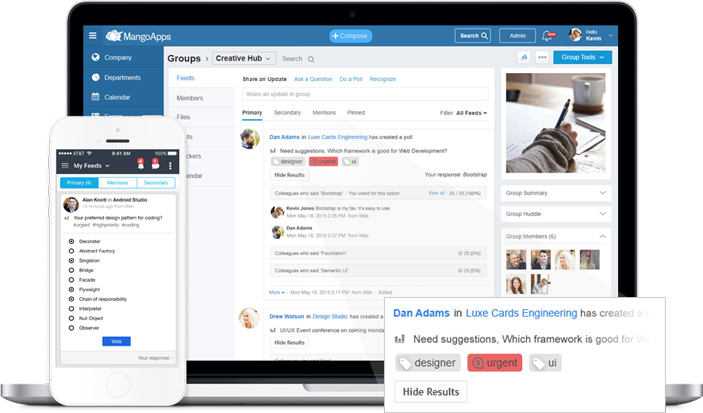Open the More dropdown under Dan Adams' poll
The height and width of the screenshot is (413, 703).
pos(277,292)
